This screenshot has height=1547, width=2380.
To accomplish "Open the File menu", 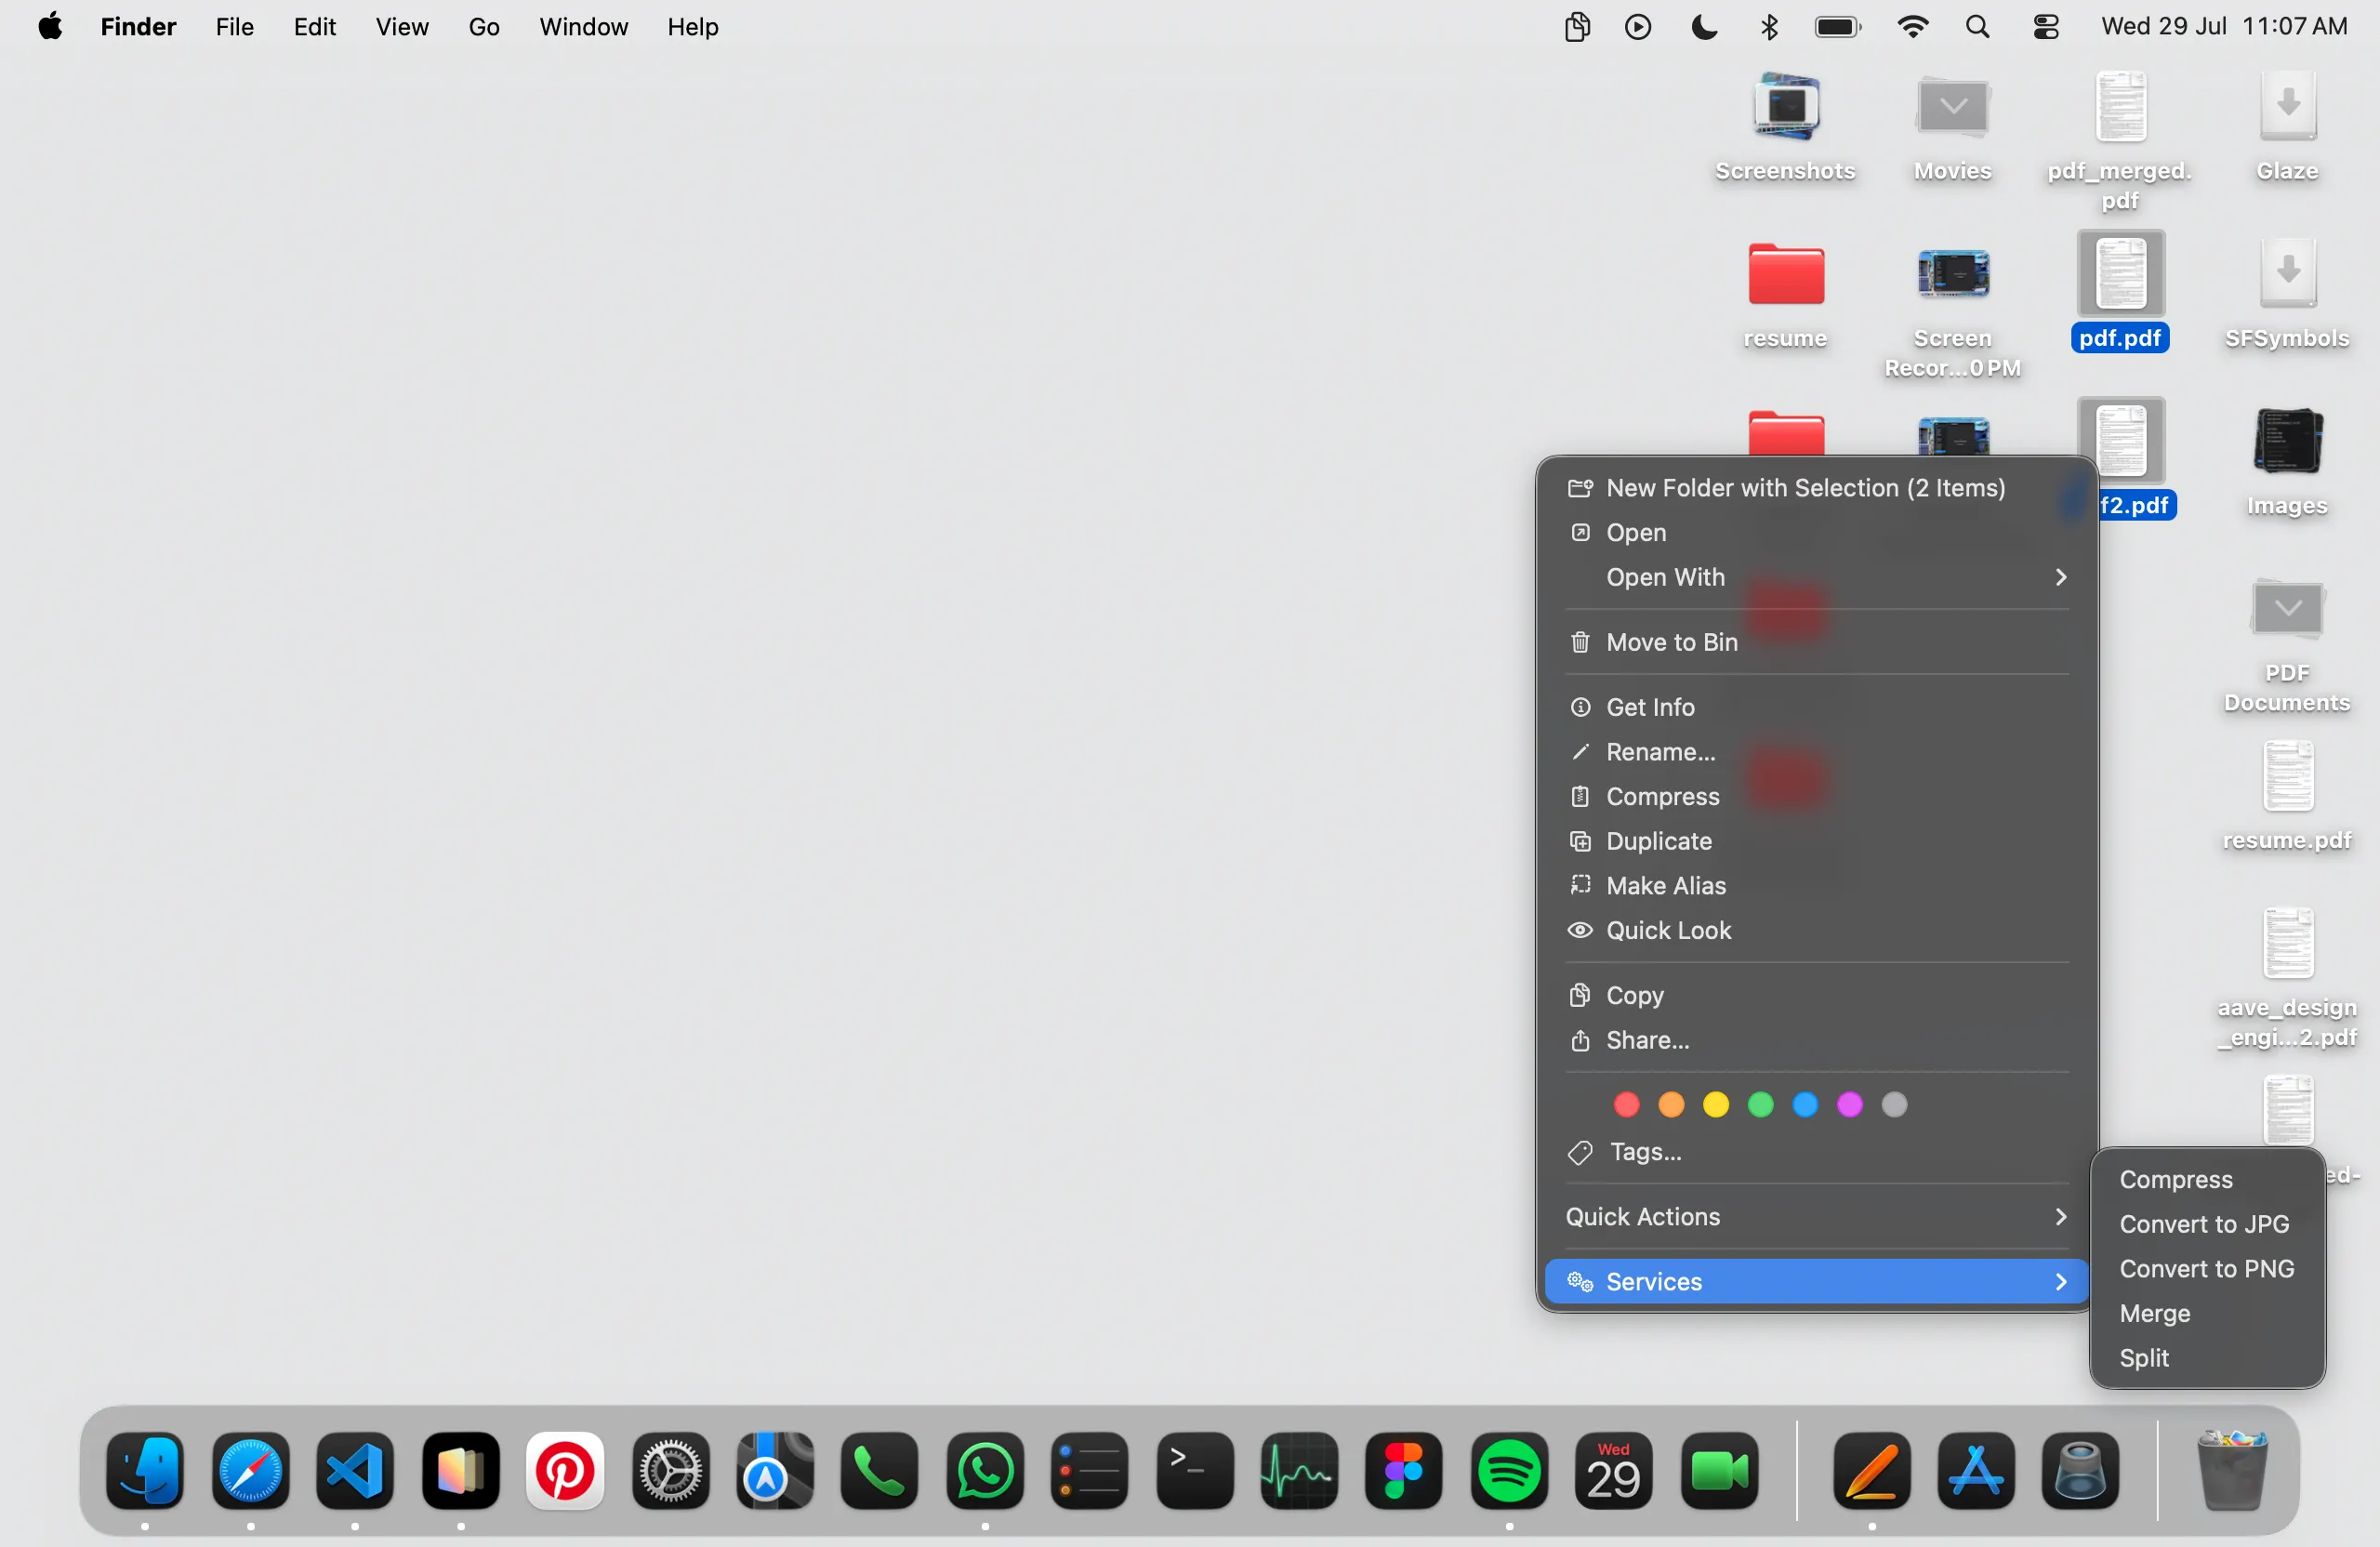I will click(x=235, y=27).
